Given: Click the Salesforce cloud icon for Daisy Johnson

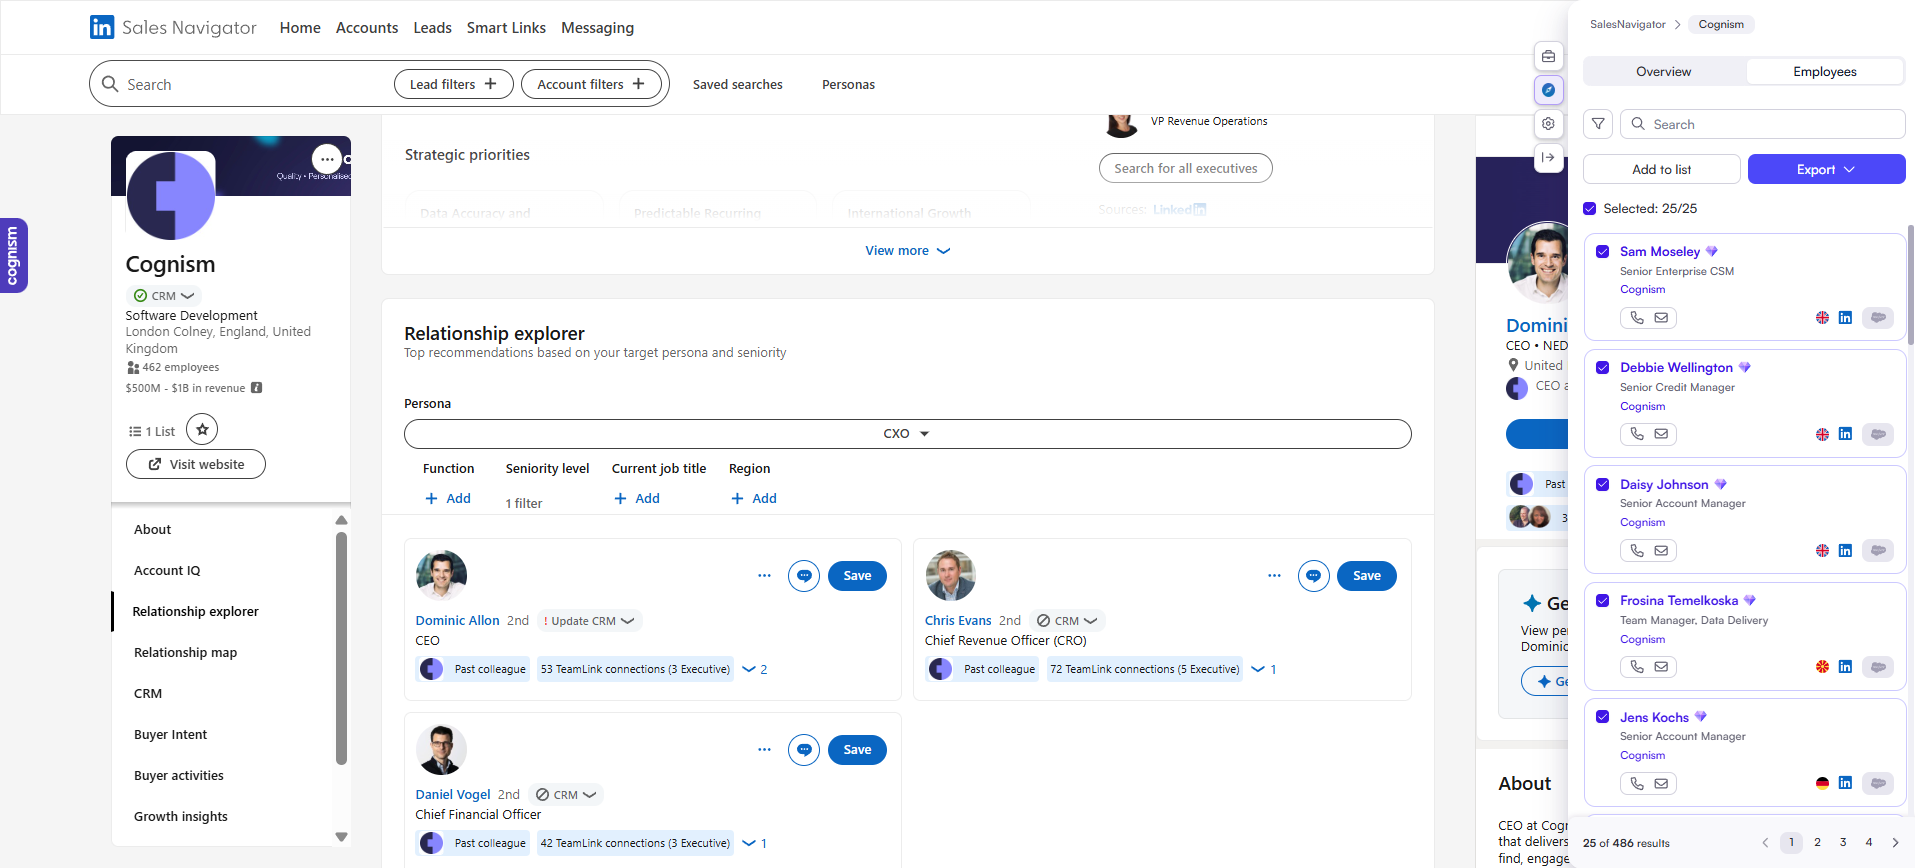Looking at the screenshot, I should 1878,551.
